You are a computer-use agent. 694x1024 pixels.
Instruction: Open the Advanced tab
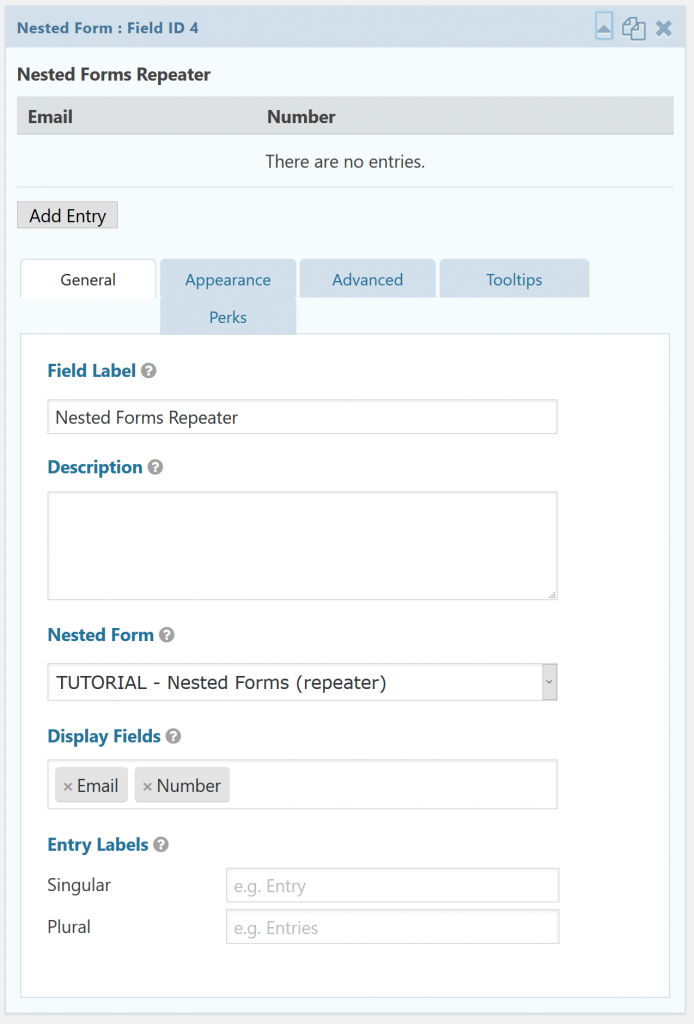pyautogui.click(x=367, y=280)
